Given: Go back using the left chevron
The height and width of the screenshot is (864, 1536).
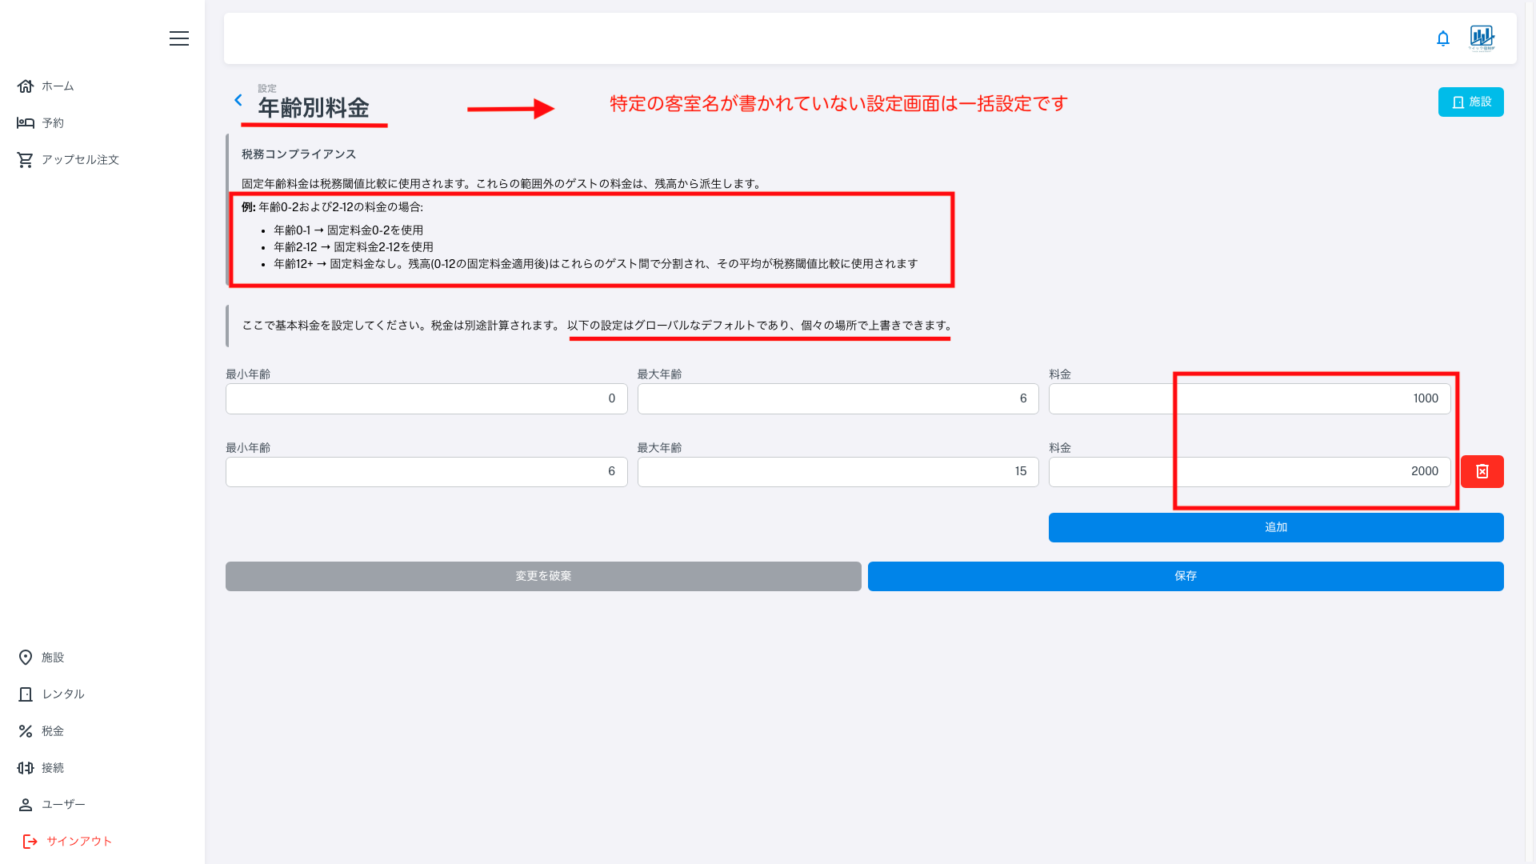Looking at the screenshot, I should [238, 100].
